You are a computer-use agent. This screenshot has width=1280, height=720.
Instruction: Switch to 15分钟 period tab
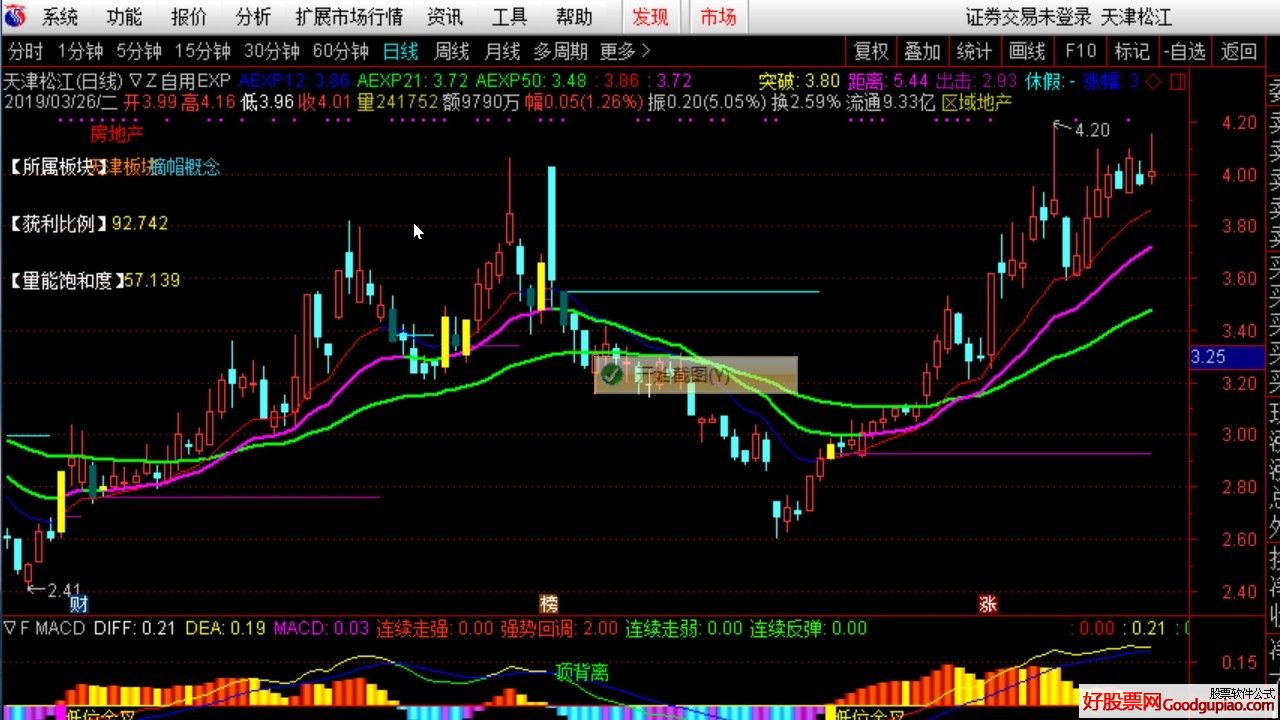click(x=202, y=51)
